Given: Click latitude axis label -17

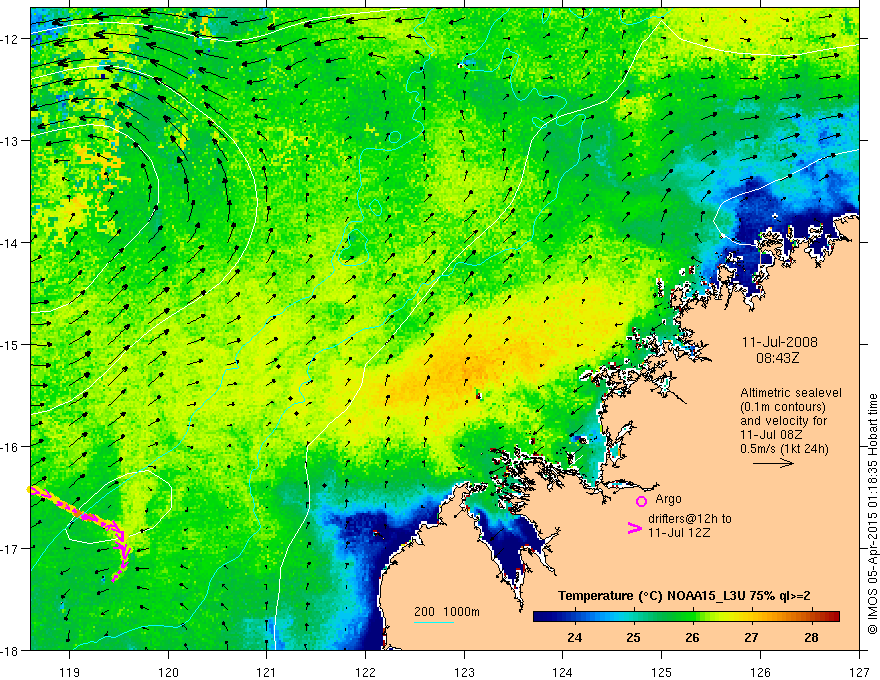Looking at the screenshot, I should 10,549.
